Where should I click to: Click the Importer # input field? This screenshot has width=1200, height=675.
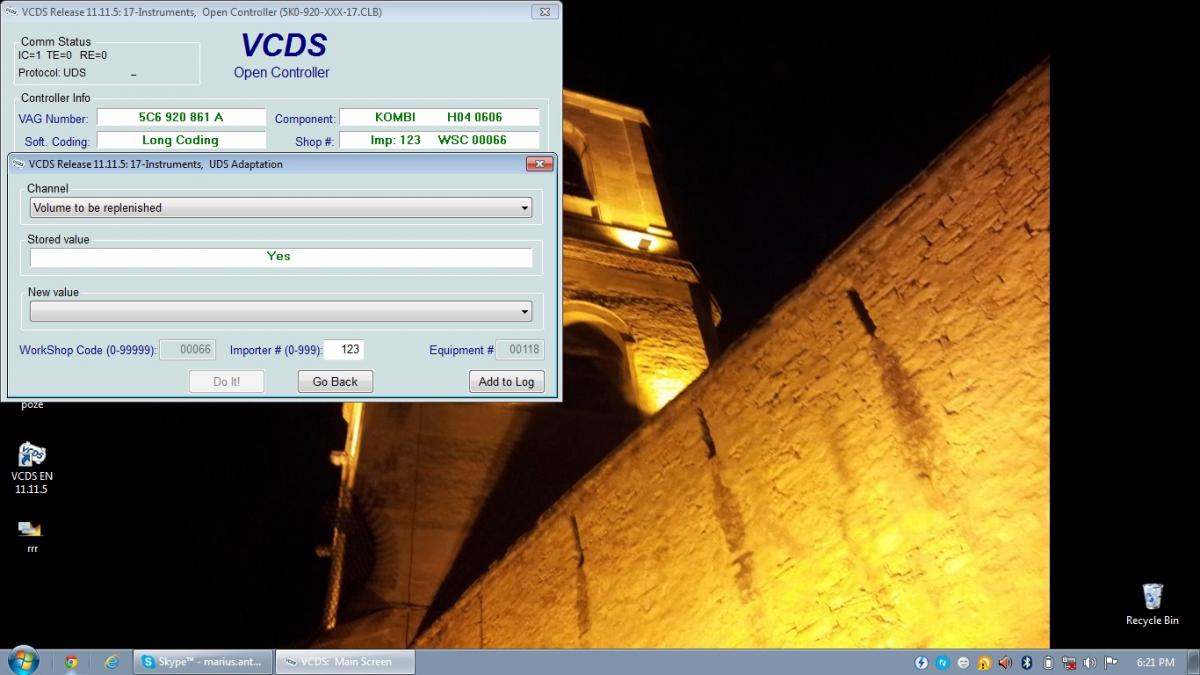coord(343,350)
